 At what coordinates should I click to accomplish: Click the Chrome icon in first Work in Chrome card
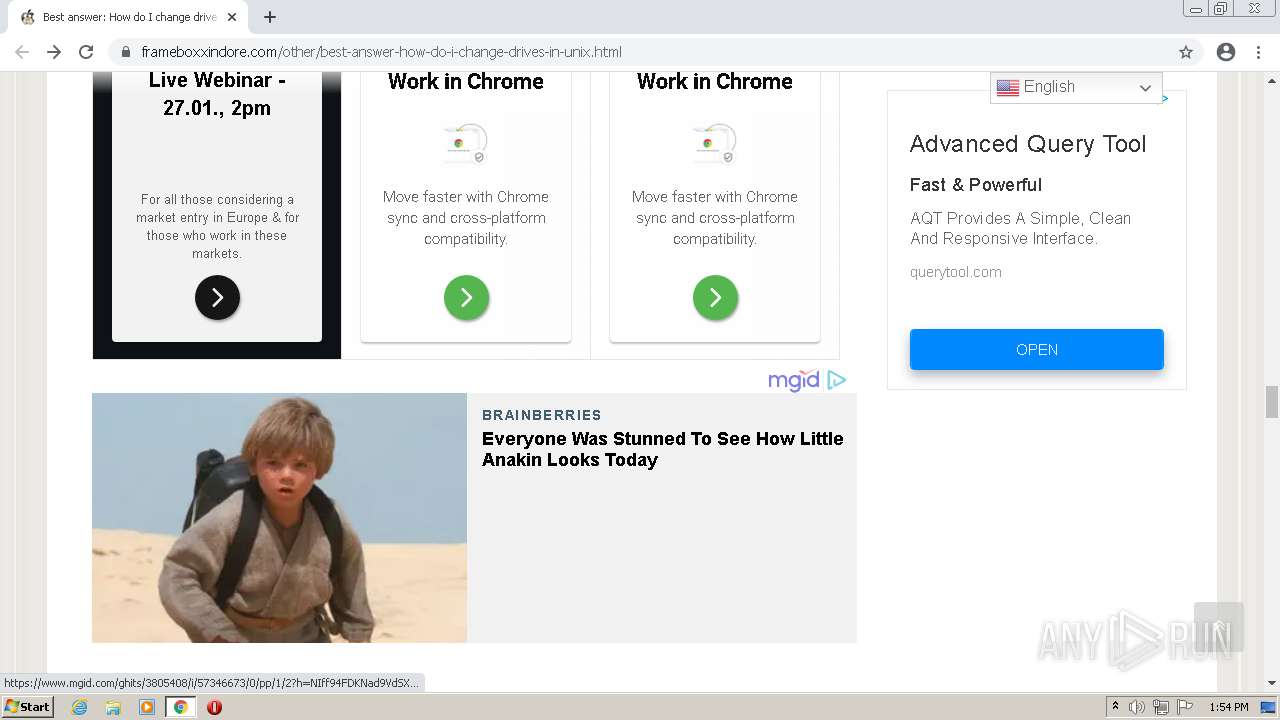[x=466, y=144]
